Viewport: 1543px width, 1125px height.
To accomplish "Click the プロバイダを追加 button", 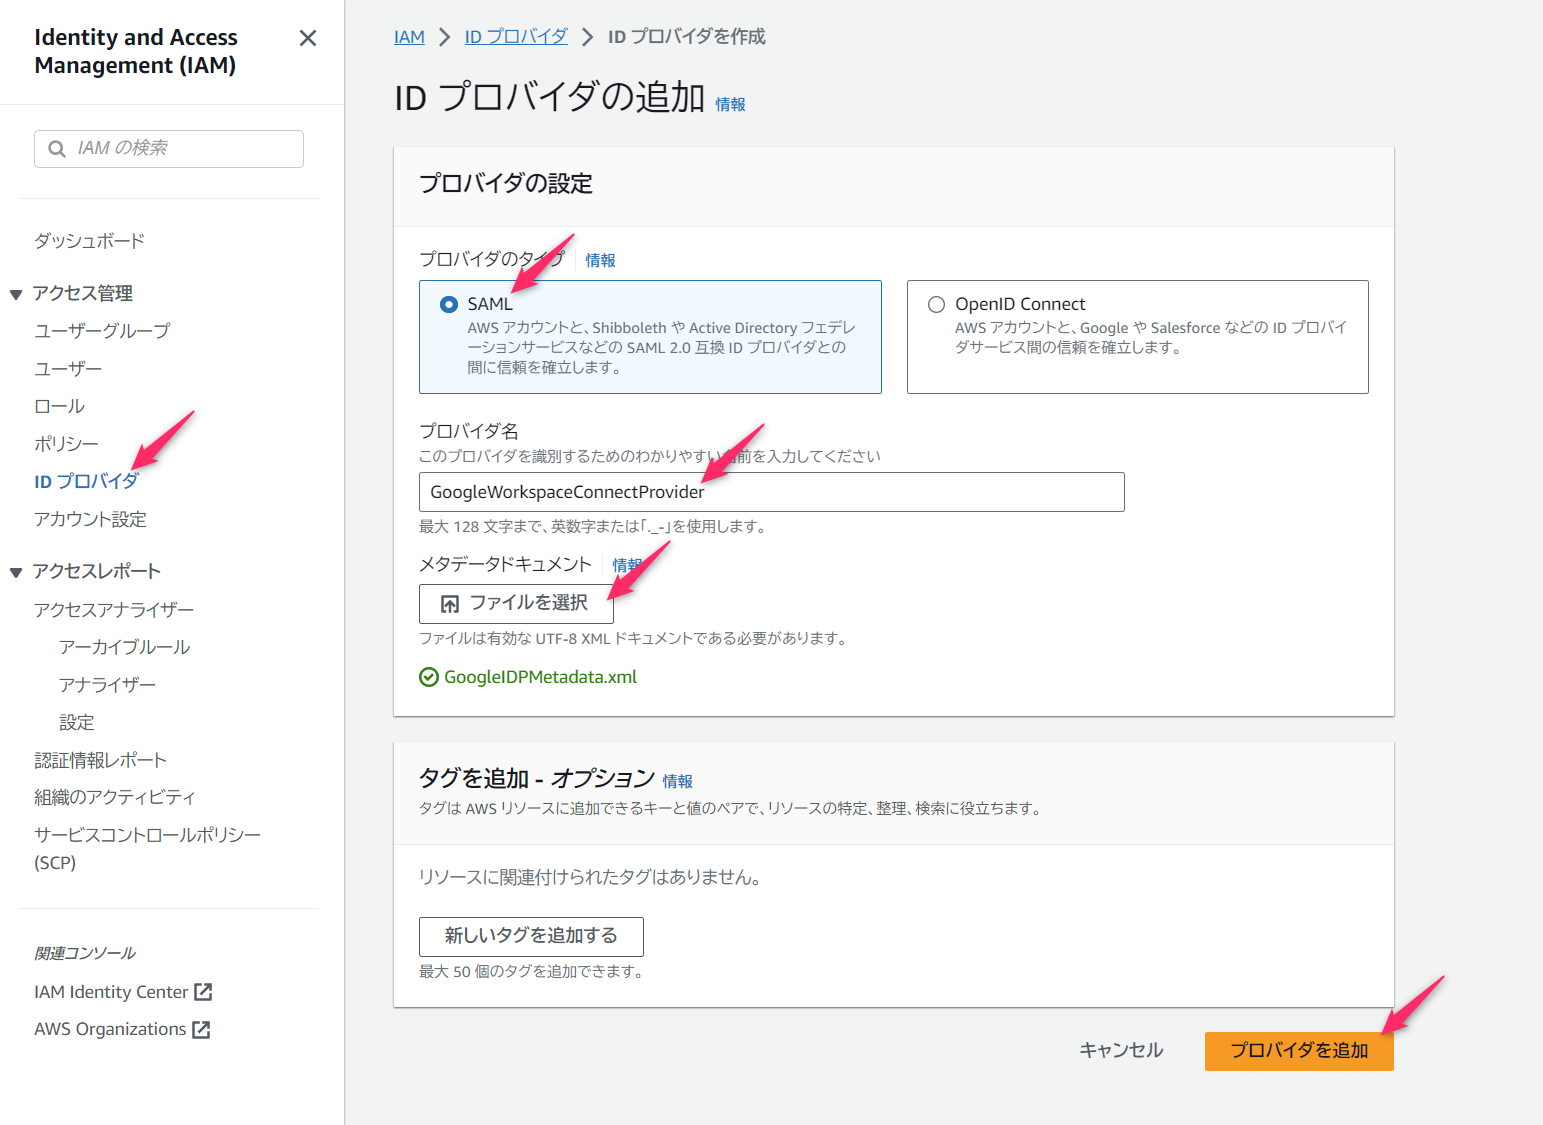I will pyautogui.click(x=1299, y=1051).
